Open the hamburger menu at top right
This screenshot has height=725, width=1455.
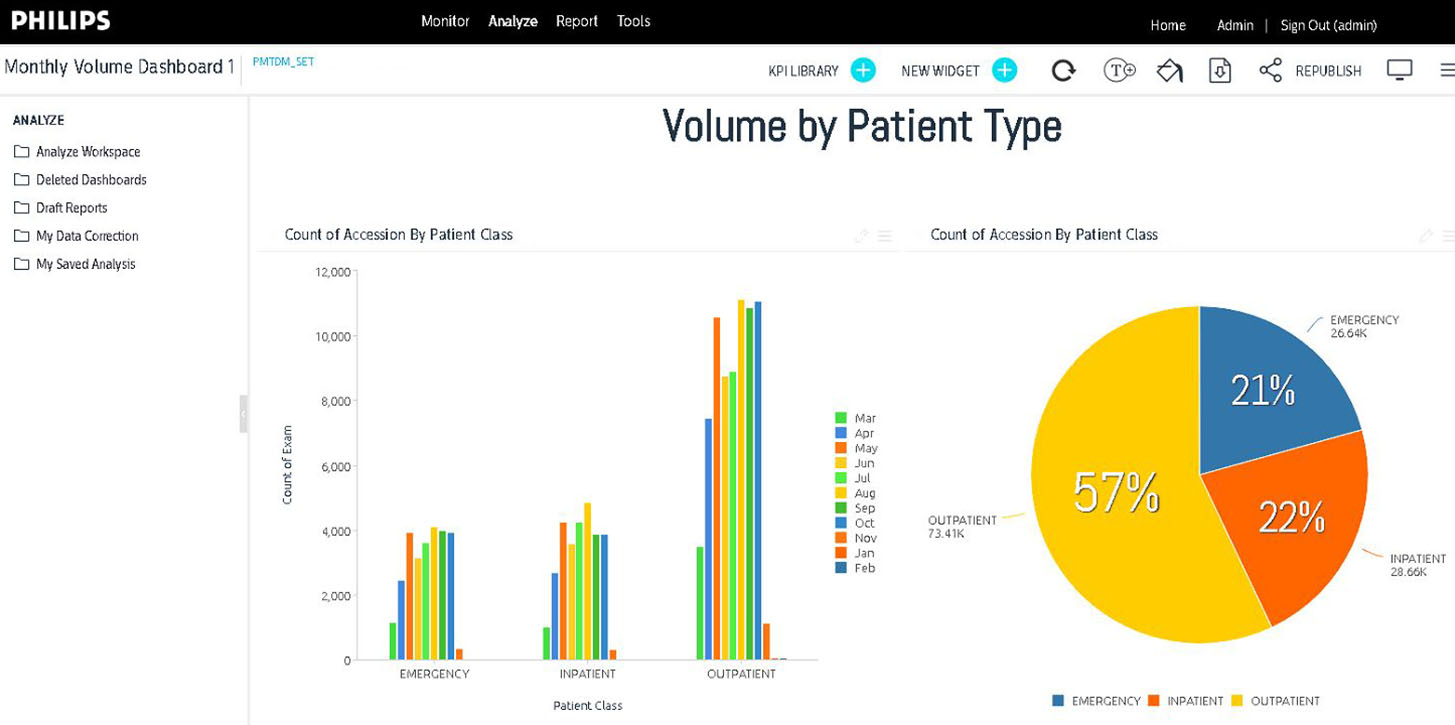coord(1446,70)
